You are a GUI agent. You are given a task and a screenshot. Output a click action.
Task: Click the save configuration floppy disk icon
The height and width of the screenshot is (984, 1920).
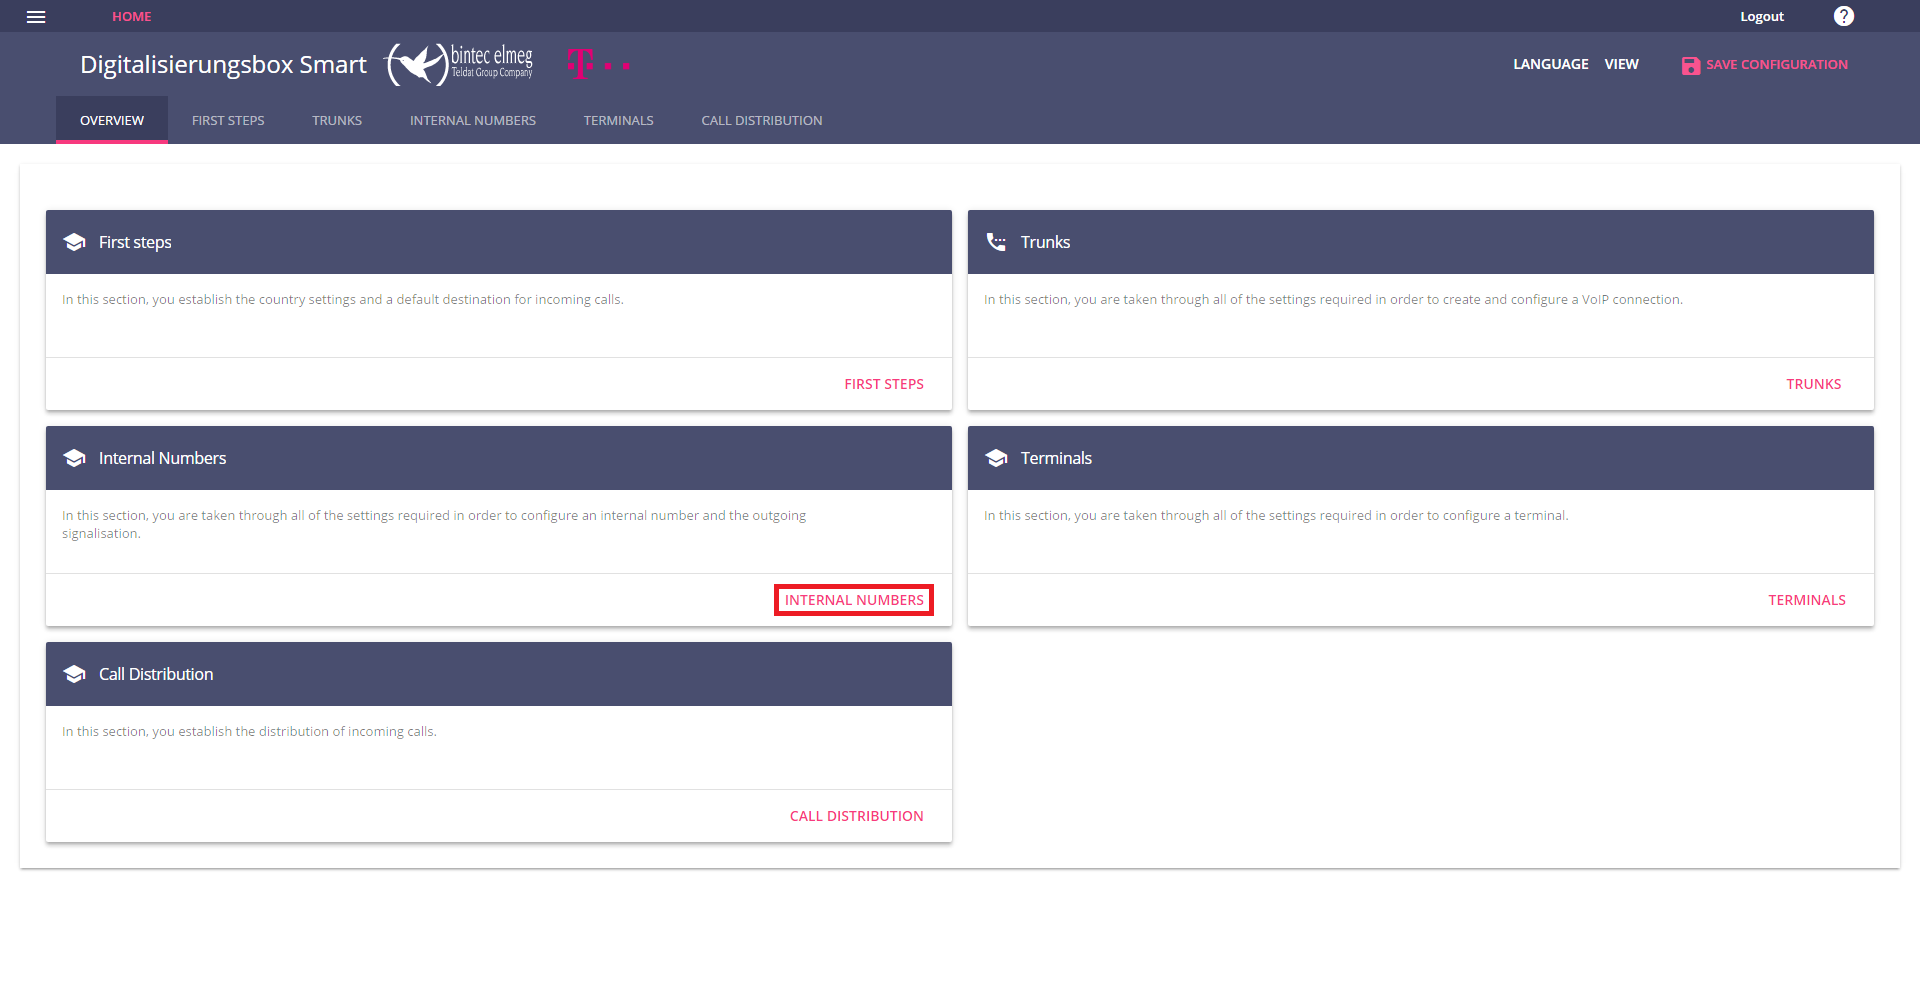coord(1690,65)
